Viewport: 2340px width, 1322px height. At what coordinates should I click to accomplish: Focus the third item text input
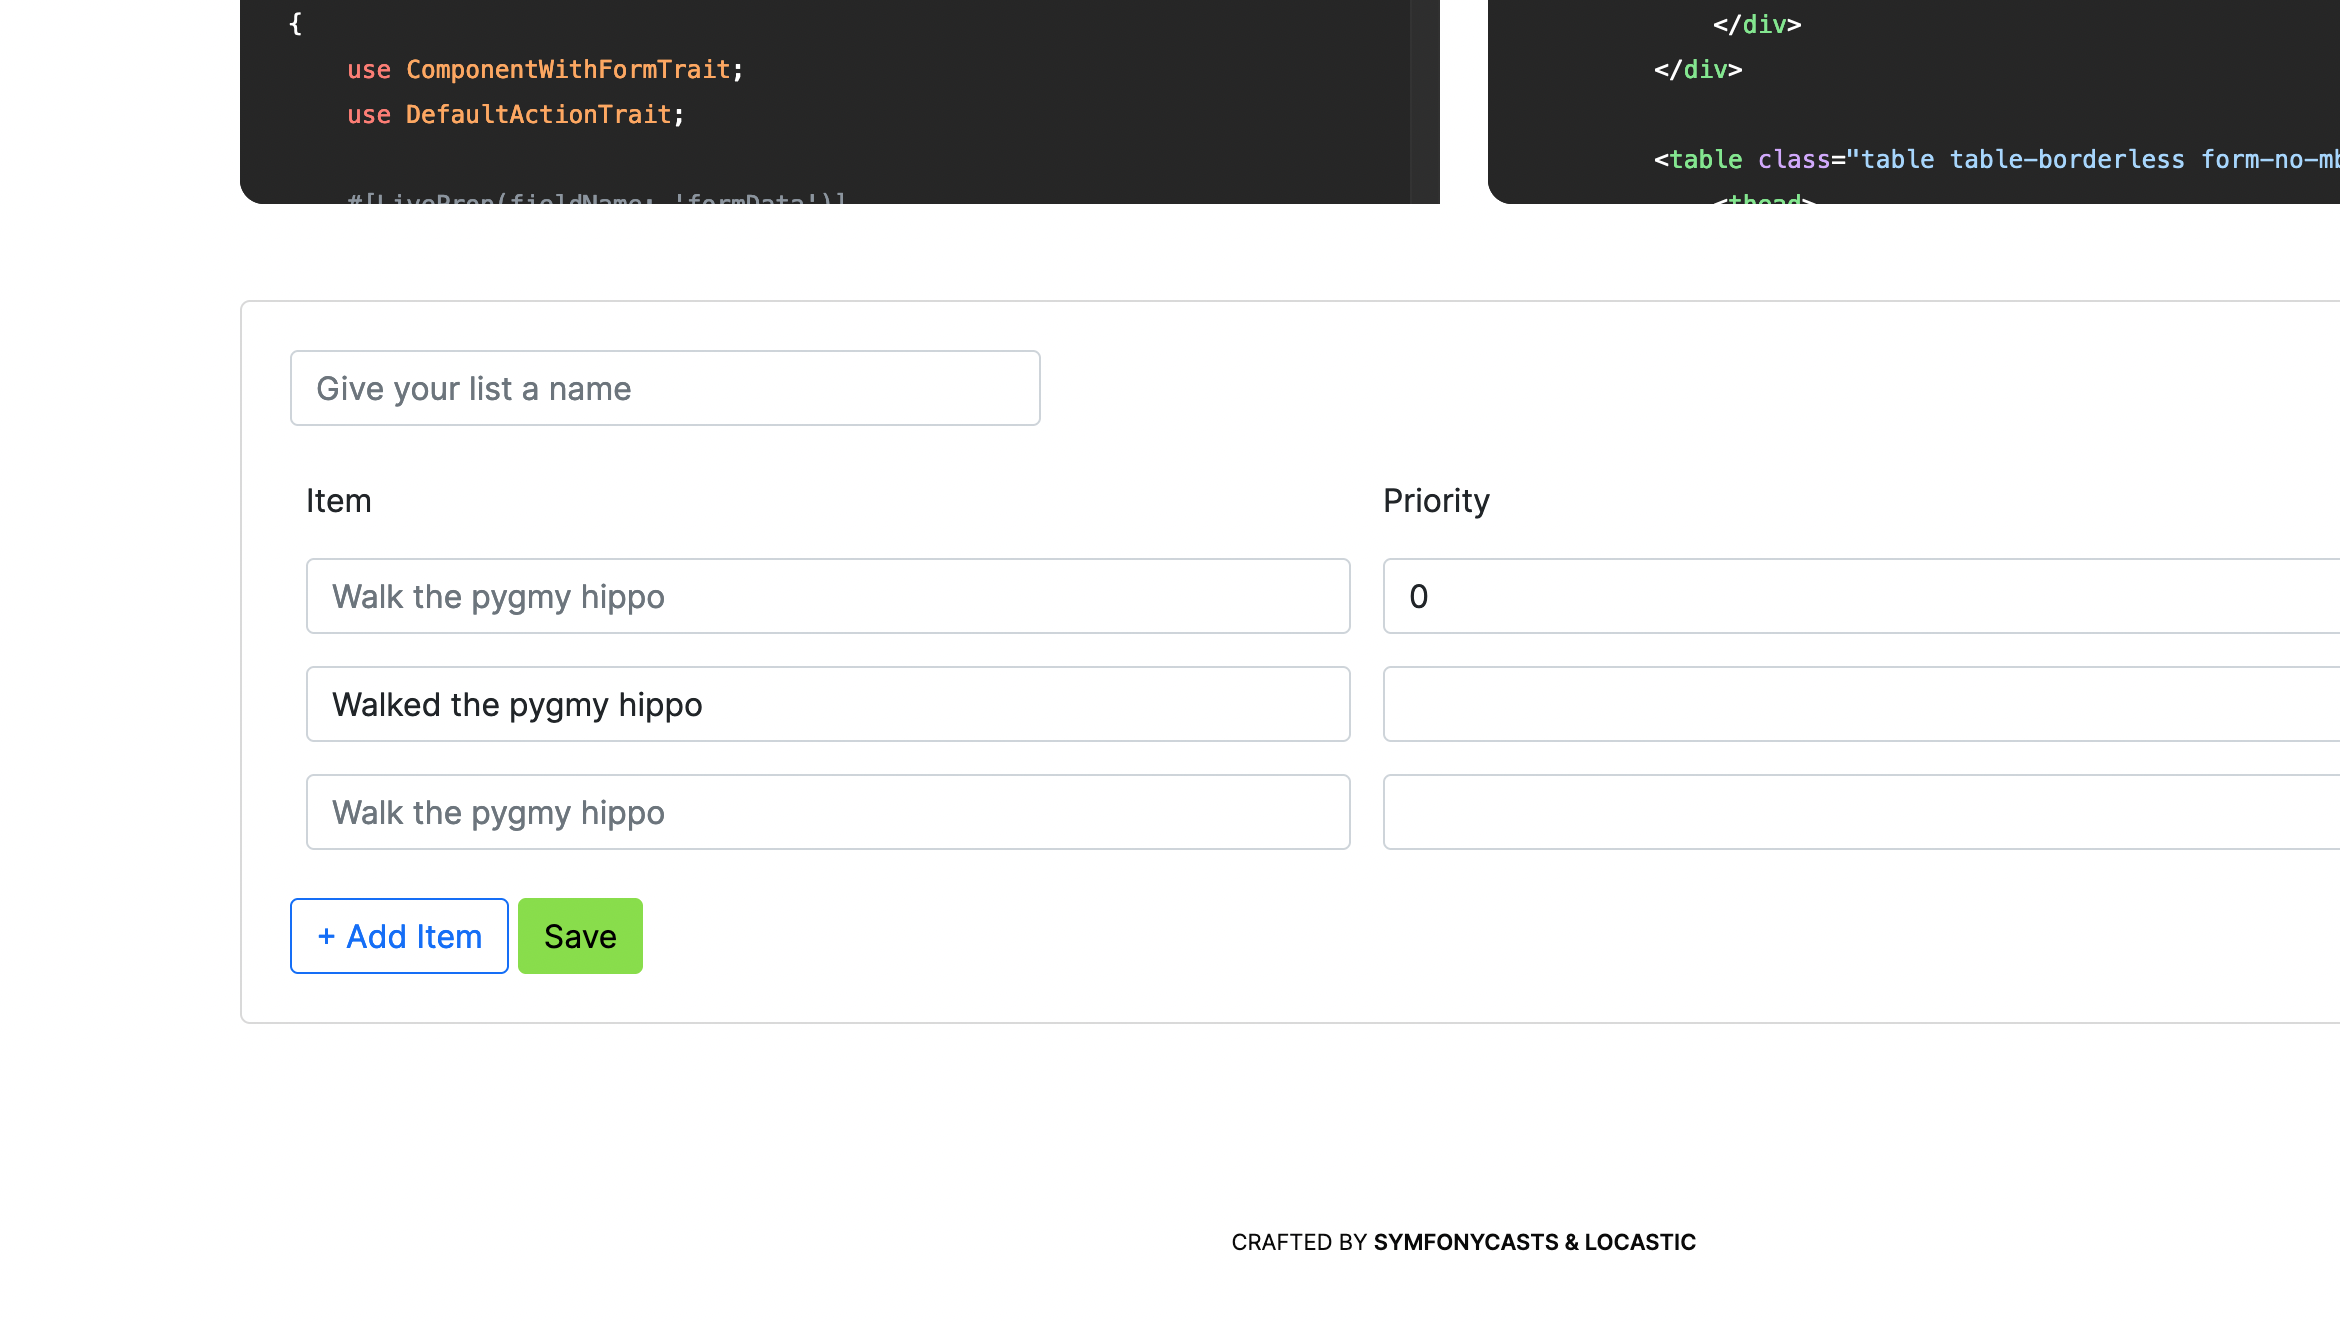coord(828,812)
